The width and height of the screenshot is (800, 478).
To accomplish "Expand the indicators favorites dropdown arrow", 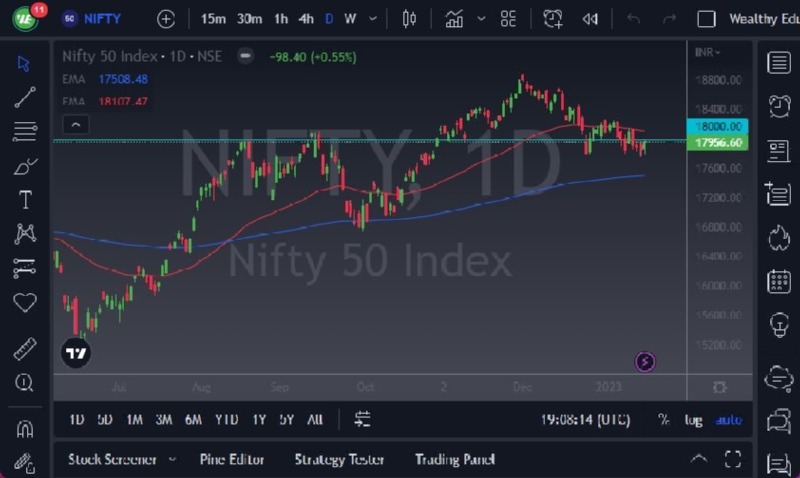I will [481, 19].
